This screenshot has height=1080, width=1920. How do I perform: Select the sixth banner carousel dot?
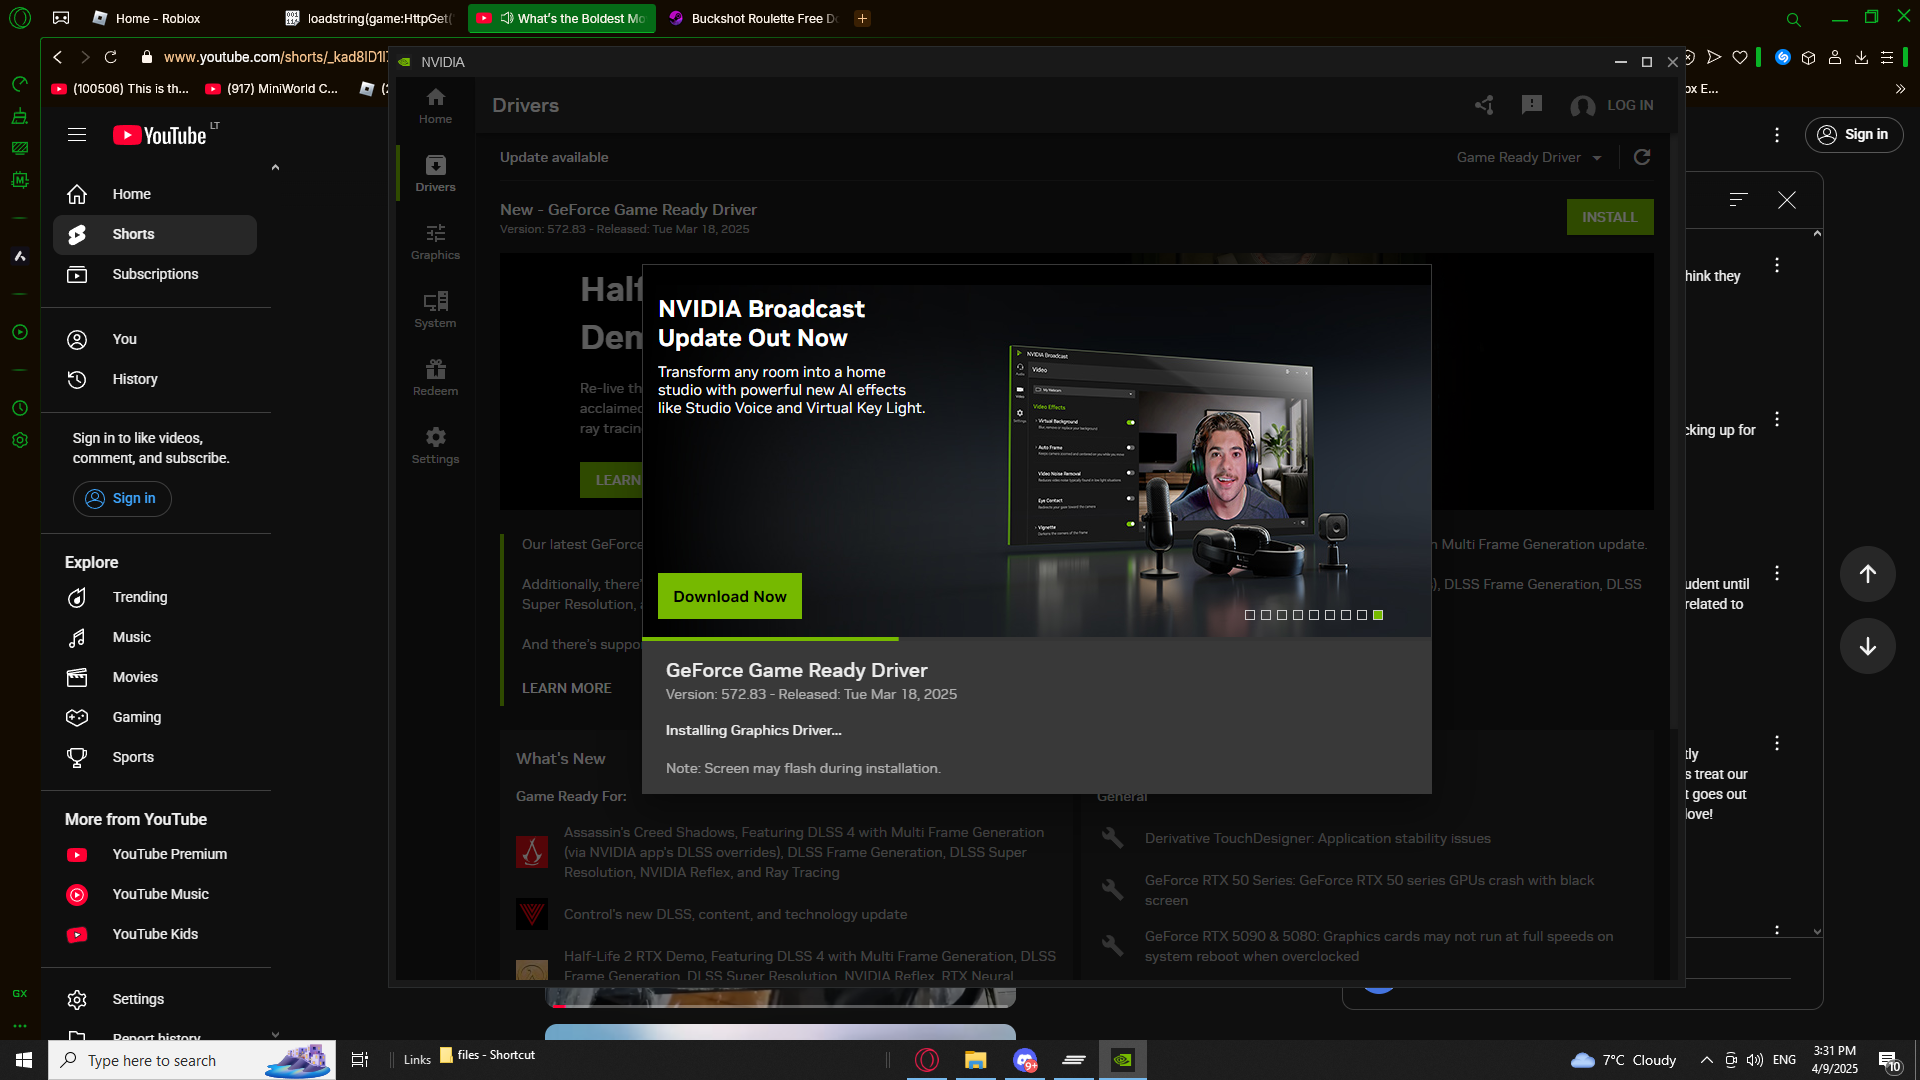coord(1330,615)
